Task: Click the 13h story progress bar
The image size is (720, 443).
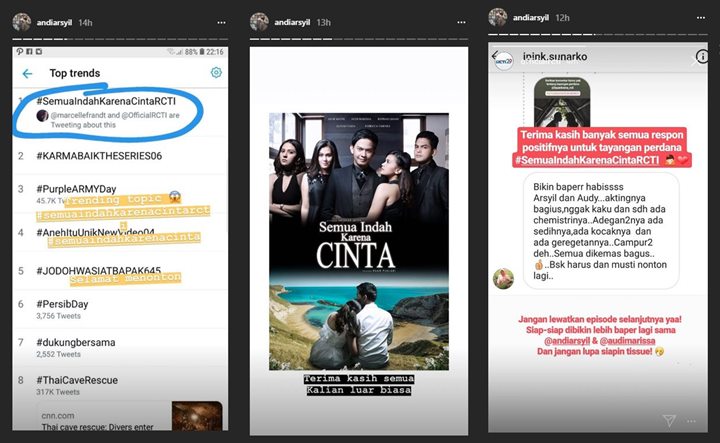Action: point(359,39)
